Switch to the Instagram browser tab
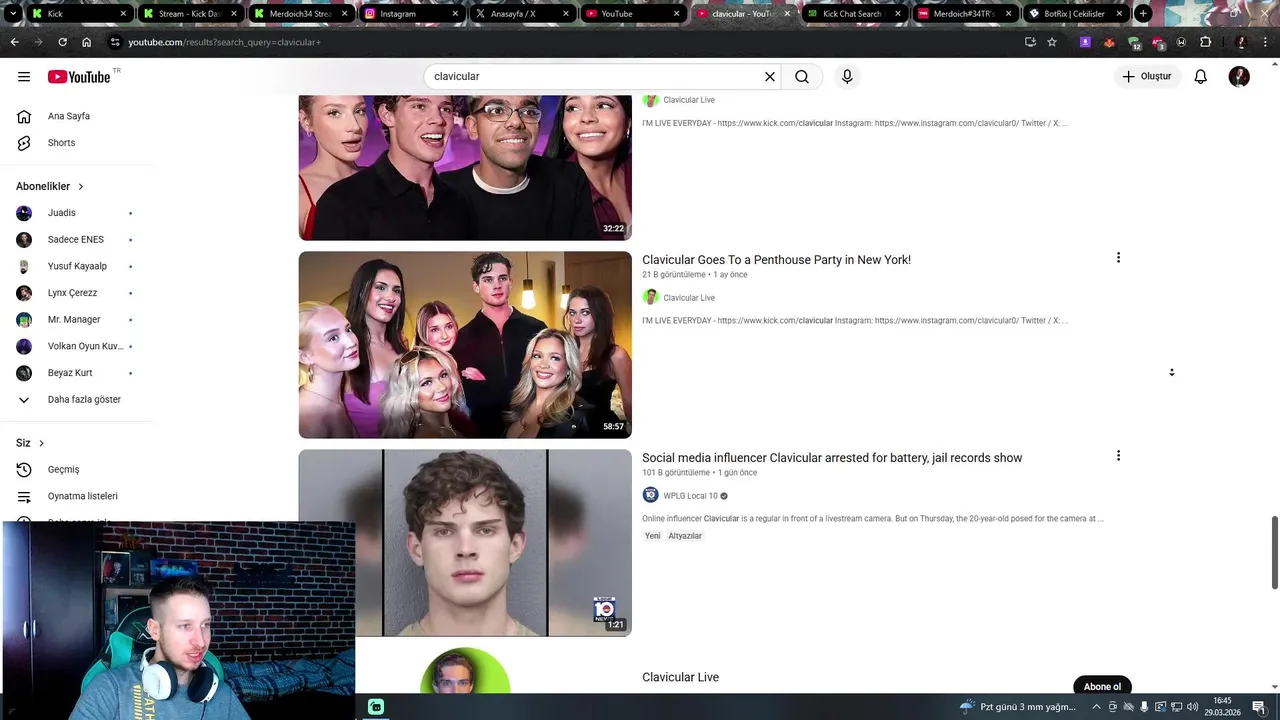The height and width of the screenshot is (720, 1280). click(x=413, y=14)
